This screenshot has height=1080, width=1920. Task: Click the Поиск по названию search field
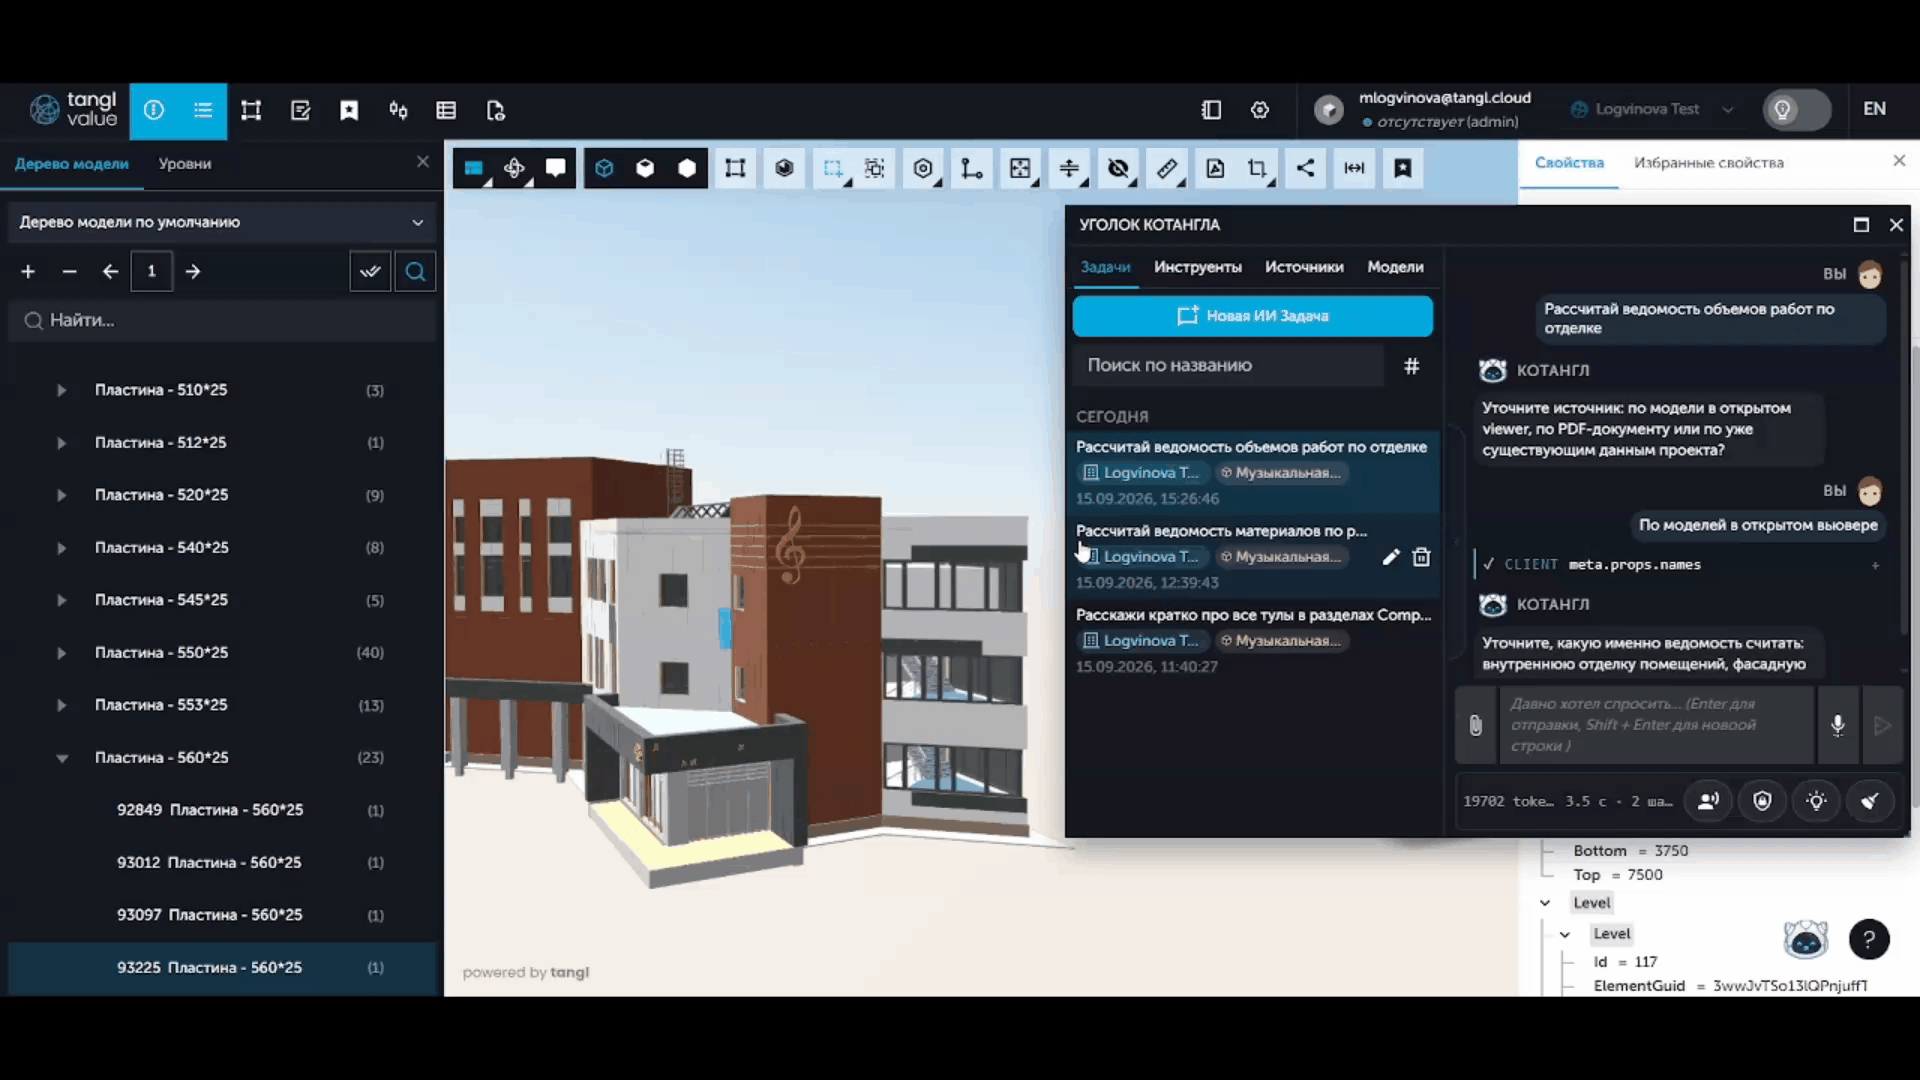tap(1229, 366)
